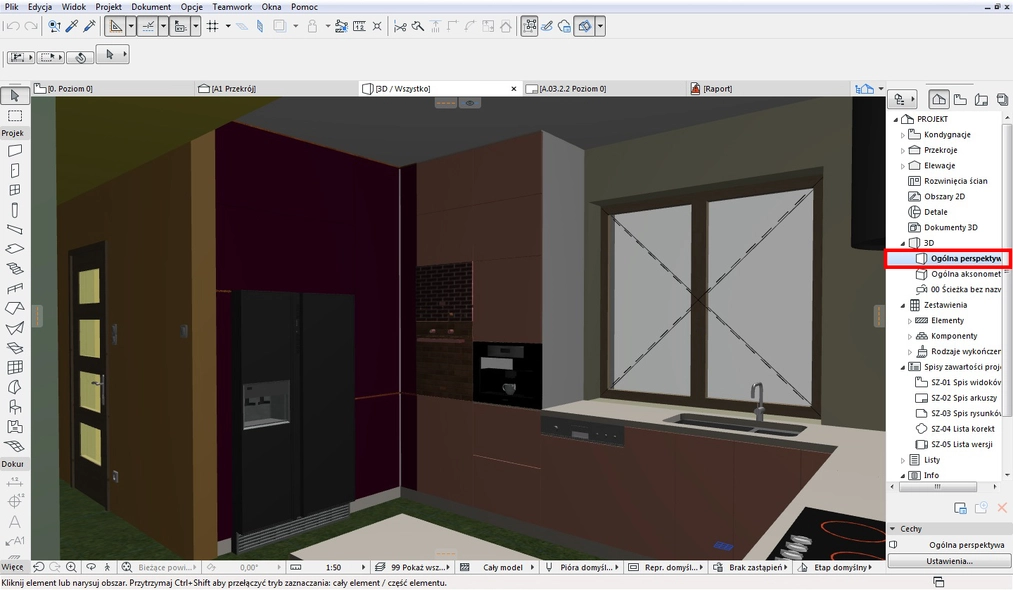Open the Project Map view icon
Screen dimensions: 1013x590
pyautogui.click(x=939, y=100)
